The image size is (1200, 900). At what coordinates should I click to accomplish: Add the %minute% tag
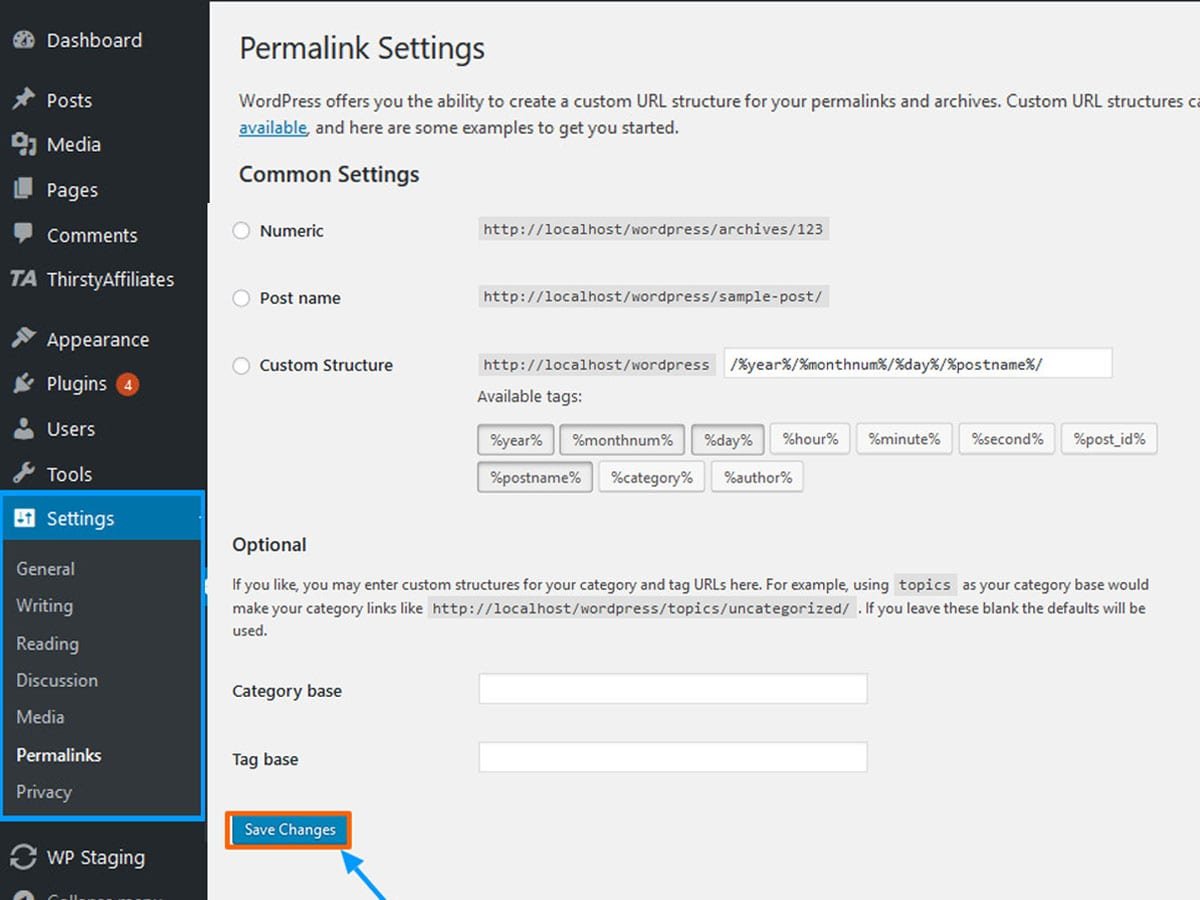tap(904, 440)
